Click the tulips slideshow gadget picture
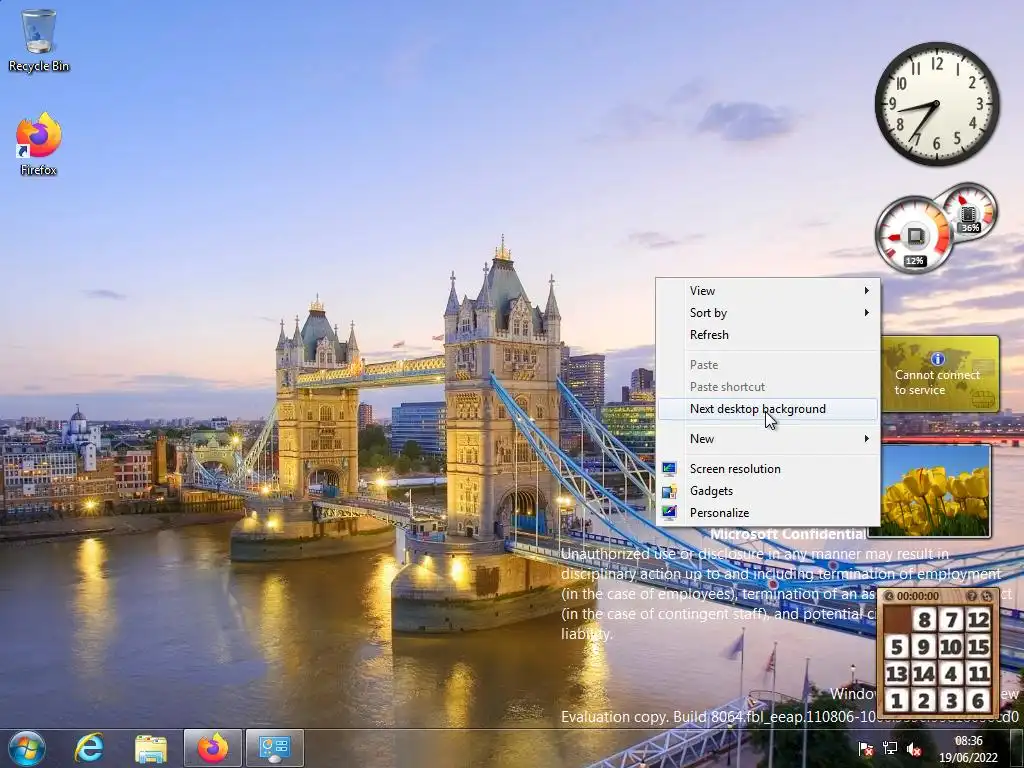 click(x=935, y=490)
